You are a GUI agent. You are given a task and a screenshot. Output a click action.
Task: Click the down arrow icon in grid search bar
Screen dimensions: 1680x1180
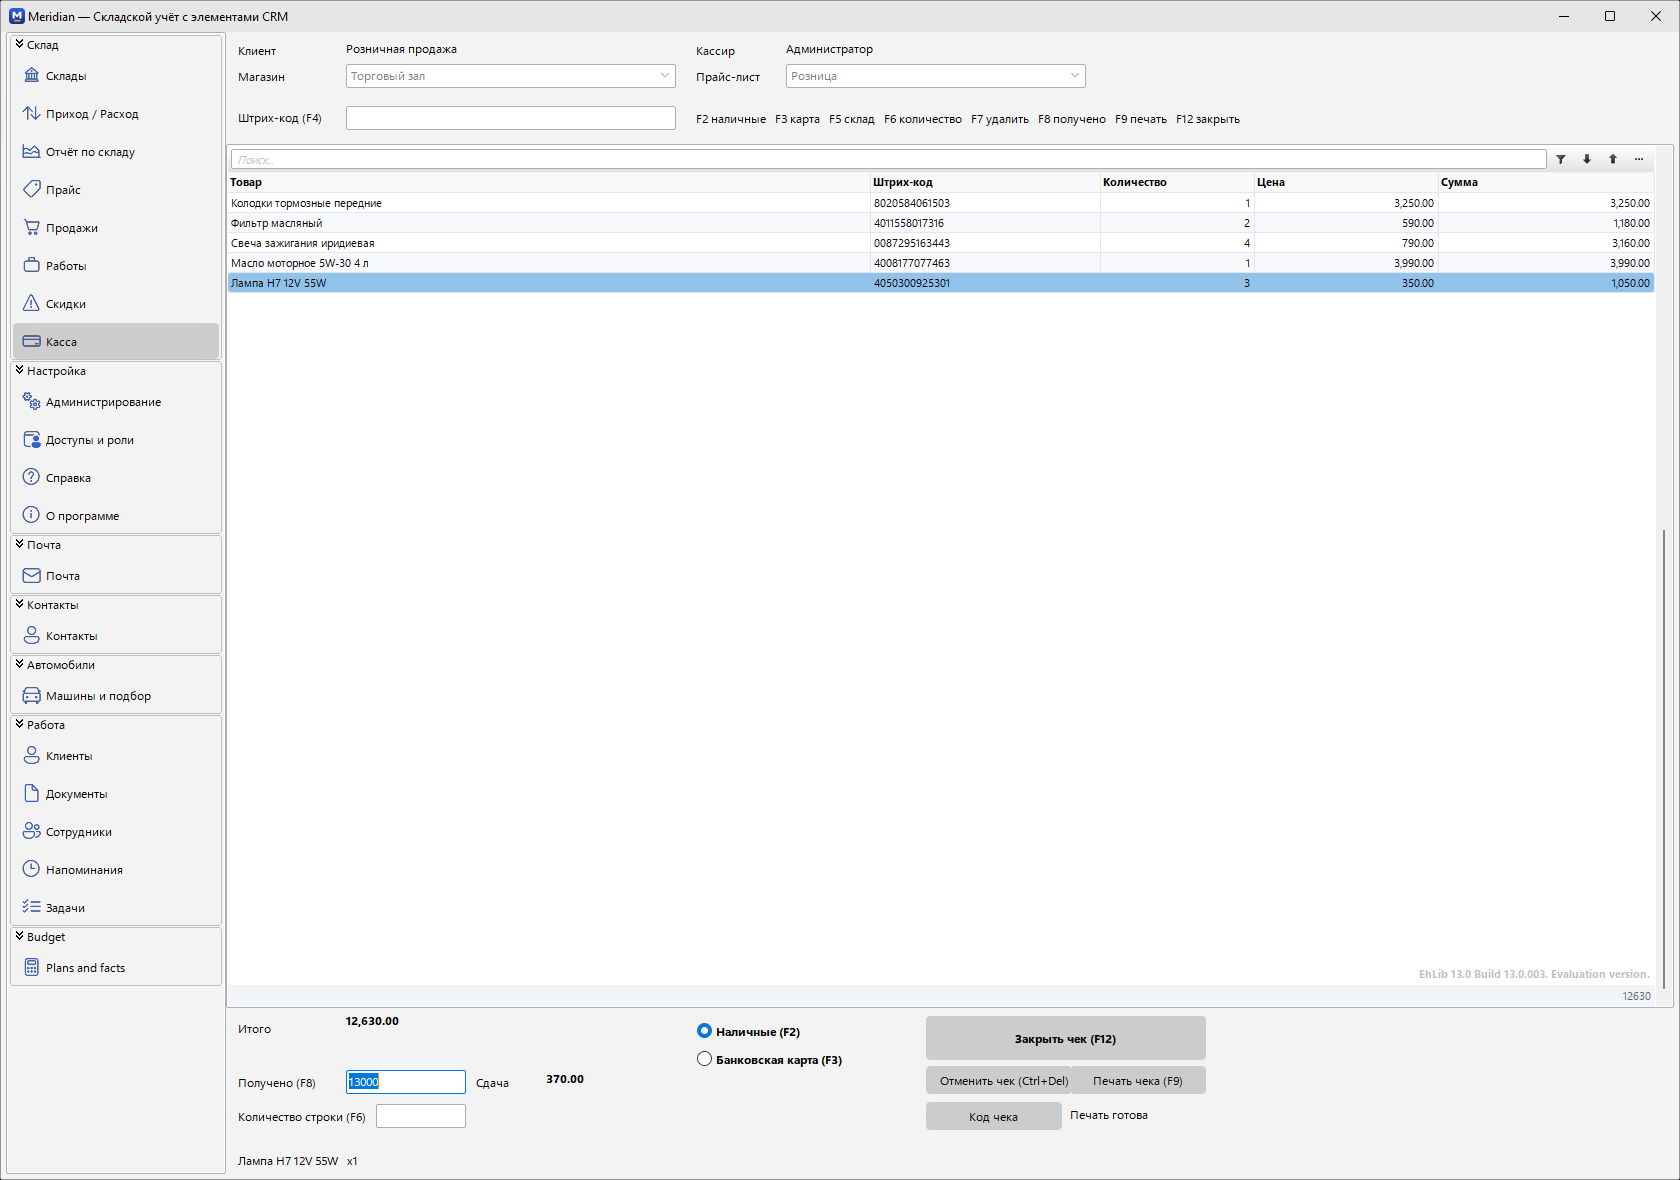(x=1587, y=159)
